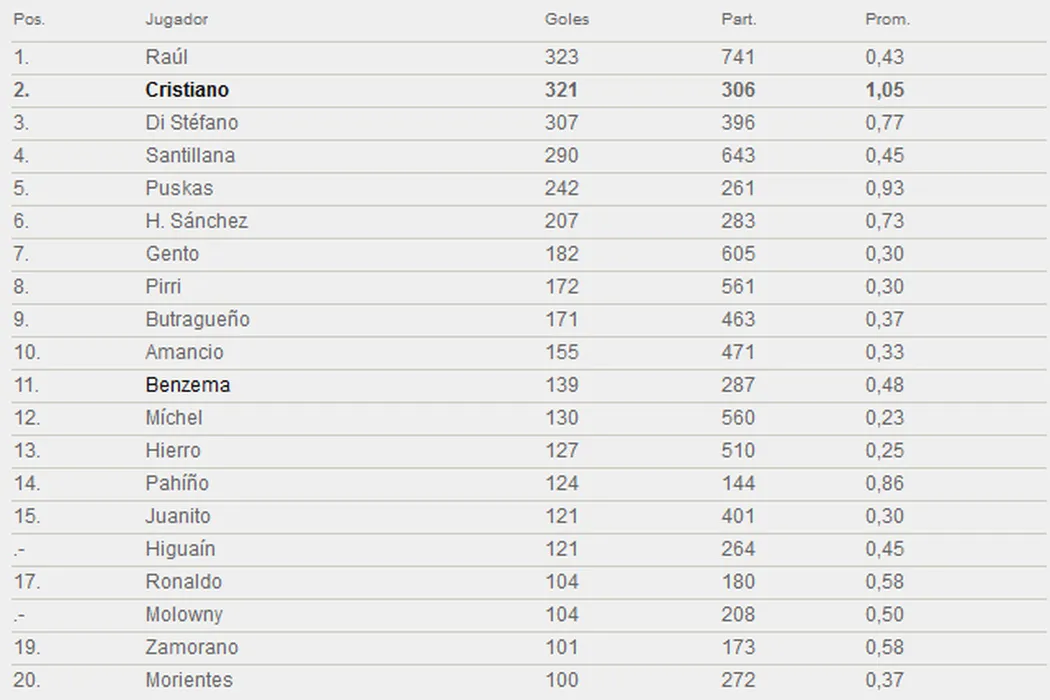Click the Jugador column header

pos(176,20)
